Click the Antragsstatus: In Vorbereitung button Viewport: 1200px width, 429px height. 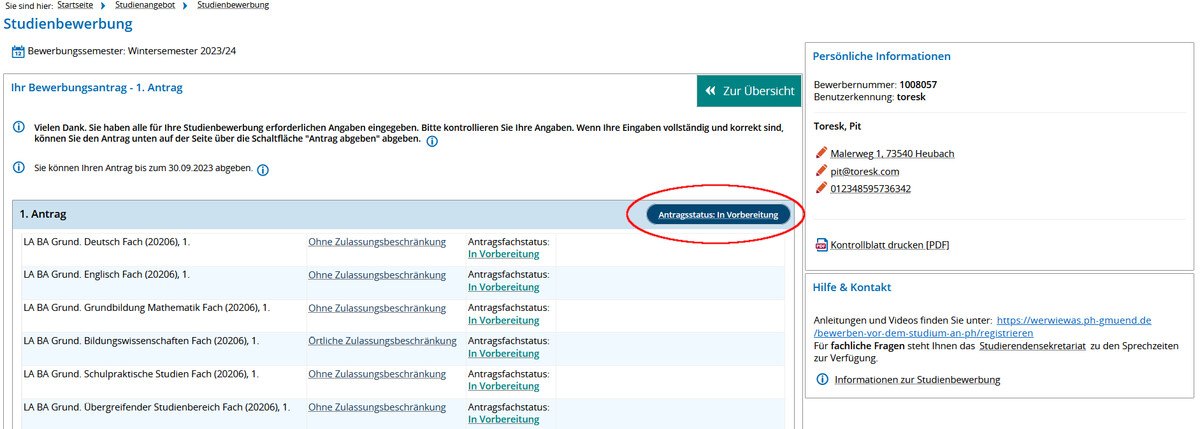point(718,215)
